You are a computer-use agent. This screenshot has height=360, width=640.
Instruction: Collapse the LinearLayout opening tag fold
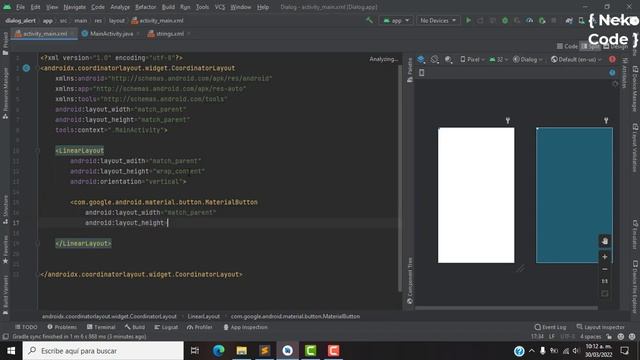click(x=38, y=151)
